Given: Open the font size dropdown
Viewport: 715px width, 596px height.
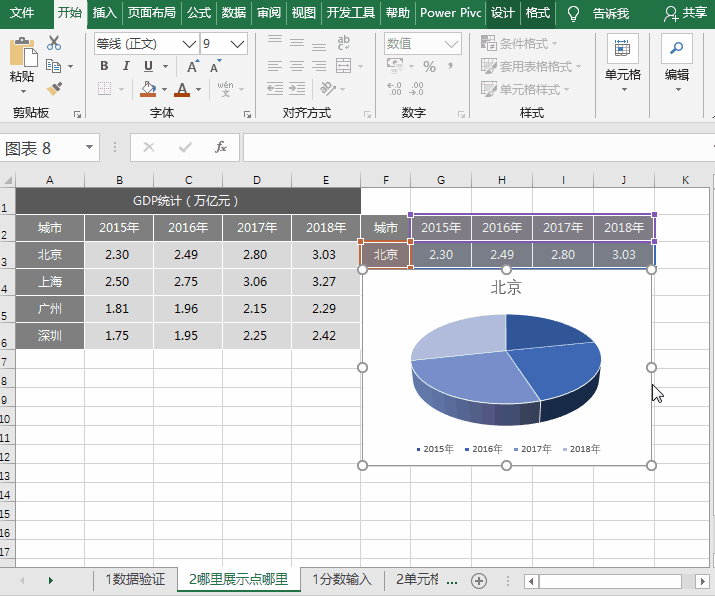Looking at the screenshot, I should (x=237, y=44).
